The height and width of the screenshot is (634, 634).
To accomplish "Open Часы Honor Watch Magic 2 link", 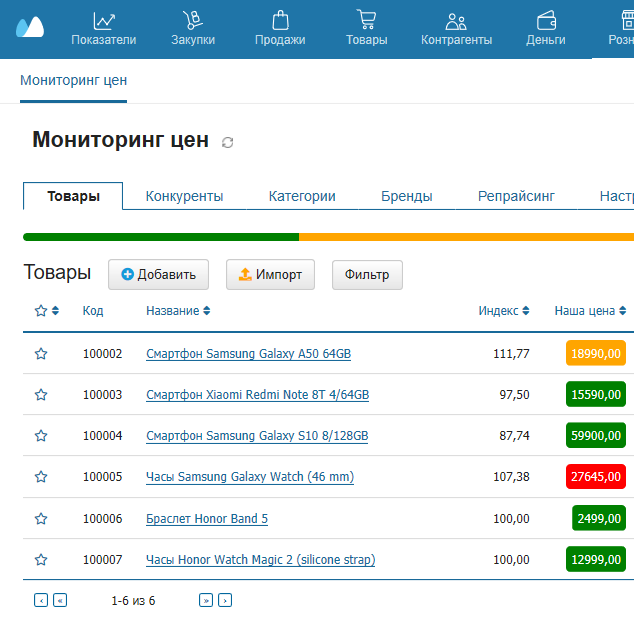I will point(260,560).
